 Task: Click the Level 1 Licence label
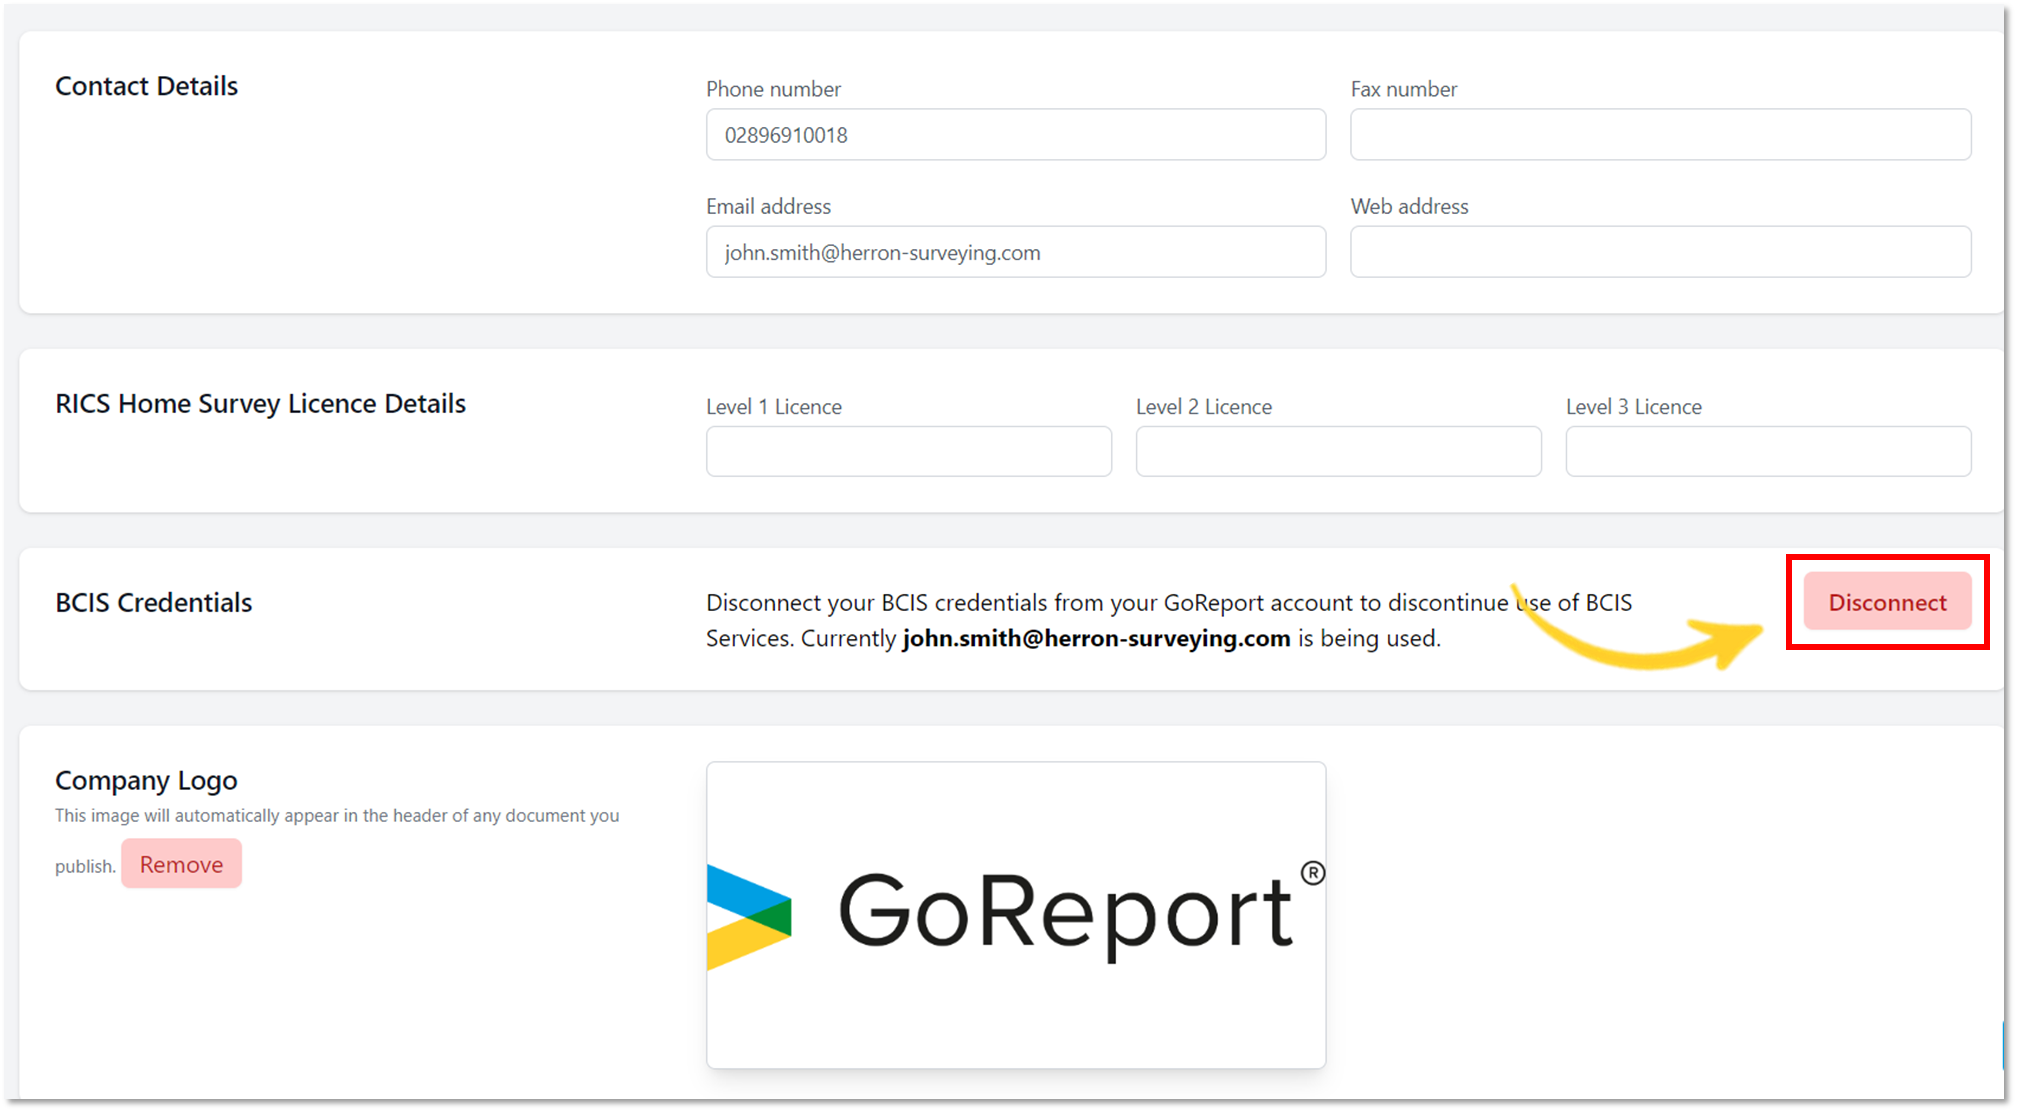tap(774, 407)
